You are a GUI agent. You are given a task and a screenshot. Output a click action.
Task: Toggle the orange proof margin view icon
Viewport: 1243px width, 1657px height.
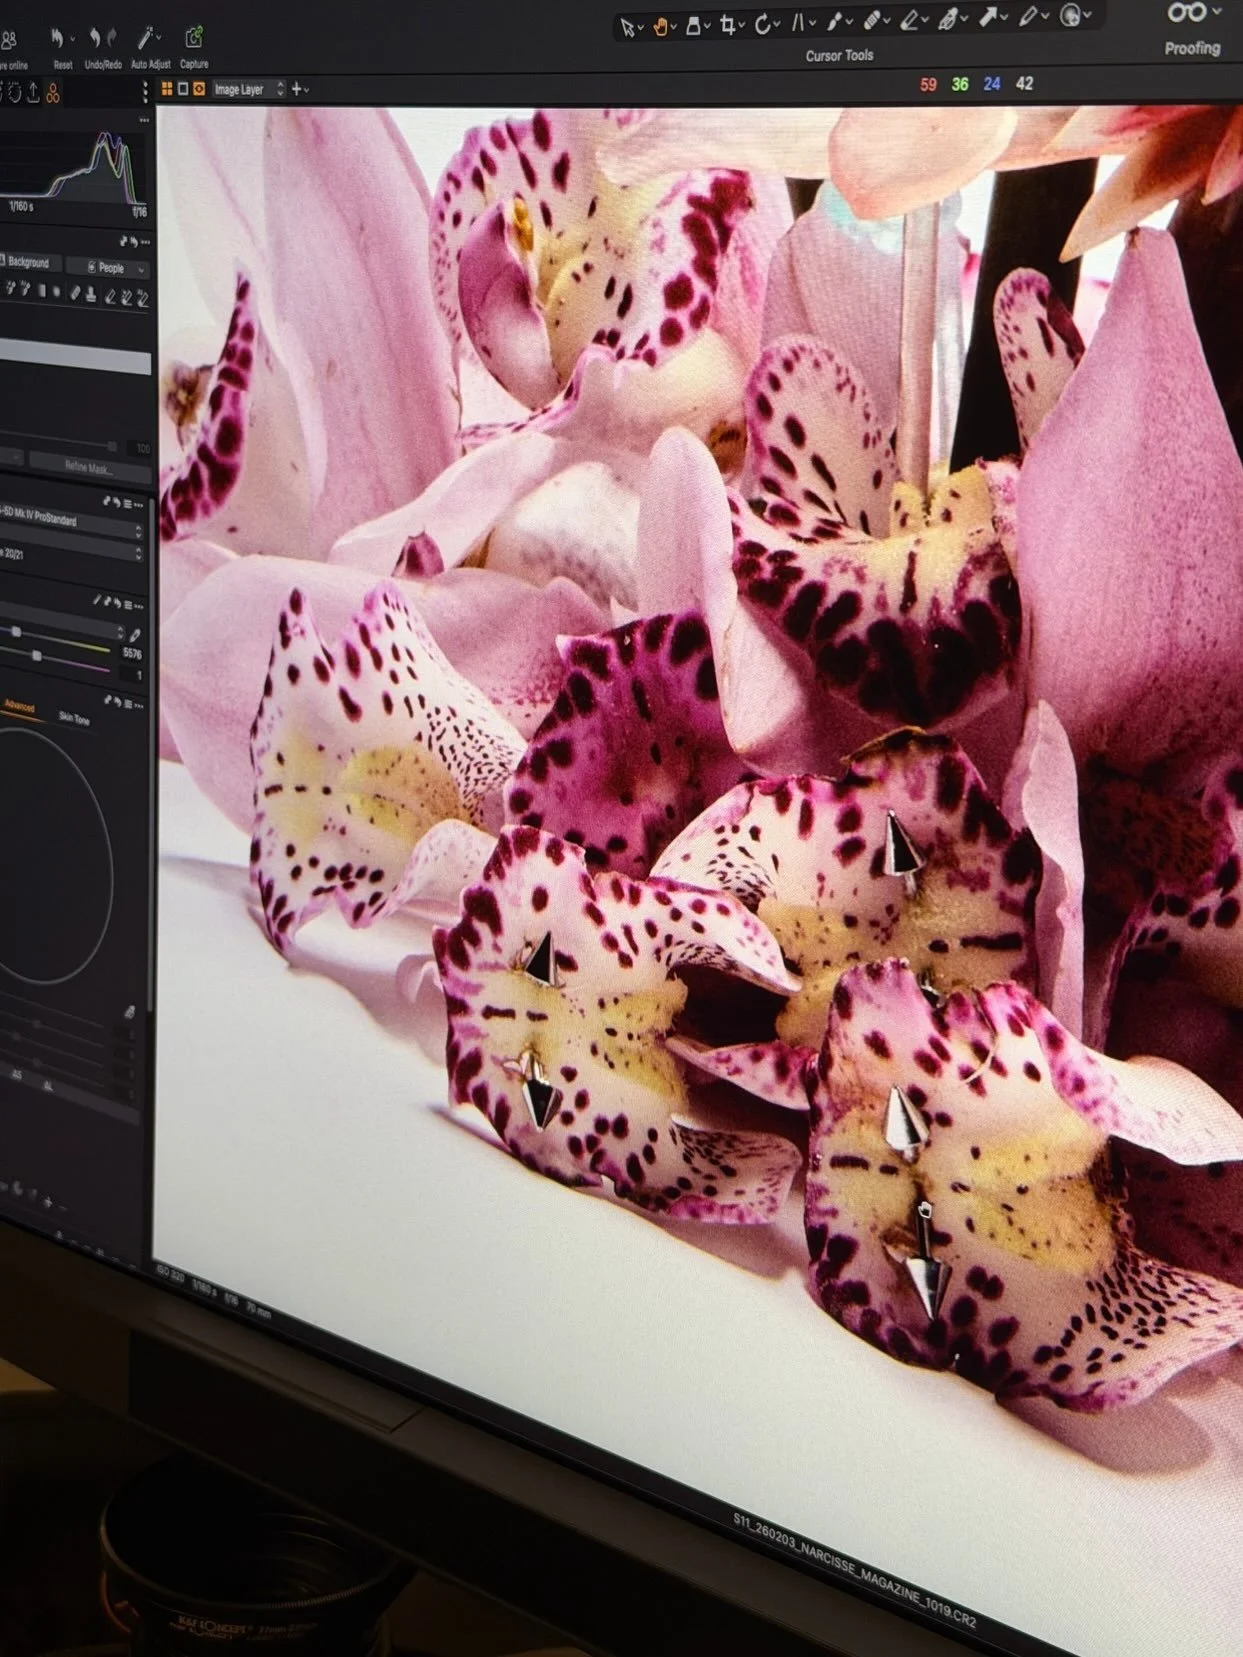point(199,89)
